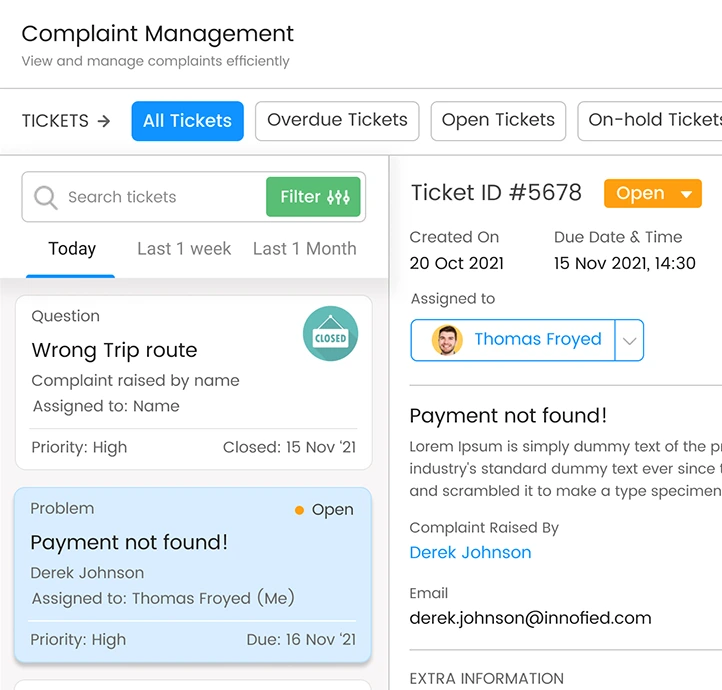Show the Open Tickets tab

pyautogui.click(x=498, y=121)
